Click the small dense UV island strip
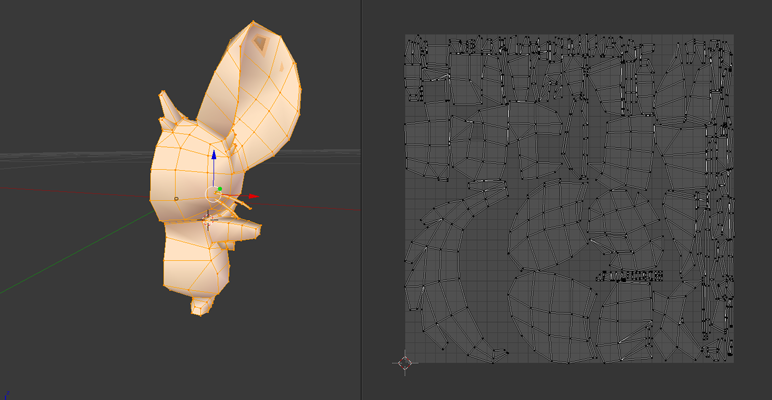 click(x=629, y=276)
